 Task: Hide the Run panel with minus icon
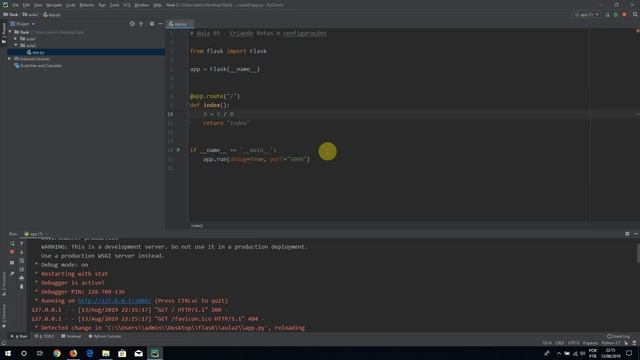tap(636, 234)
